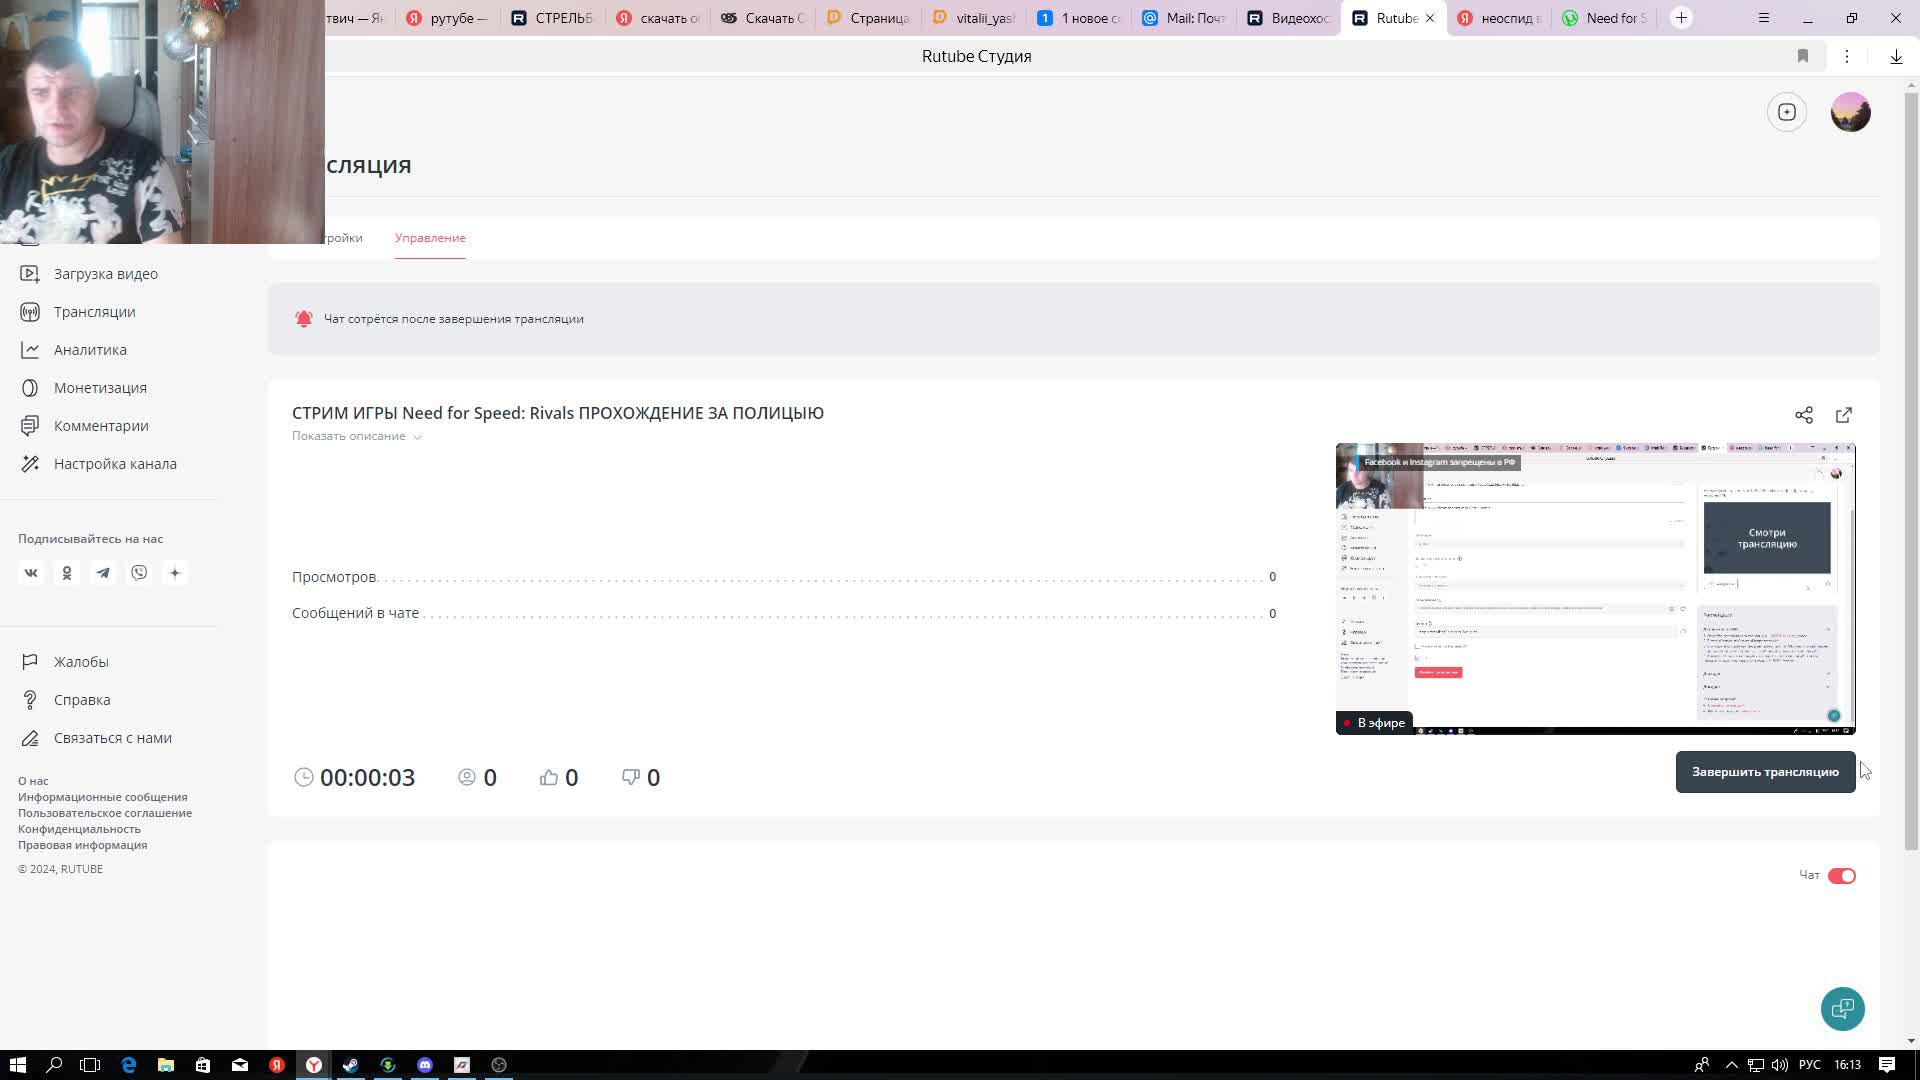Screen dimensions: 1920x1080
Task: Open Аналитика in the sidebar
Action: [90, 350]
